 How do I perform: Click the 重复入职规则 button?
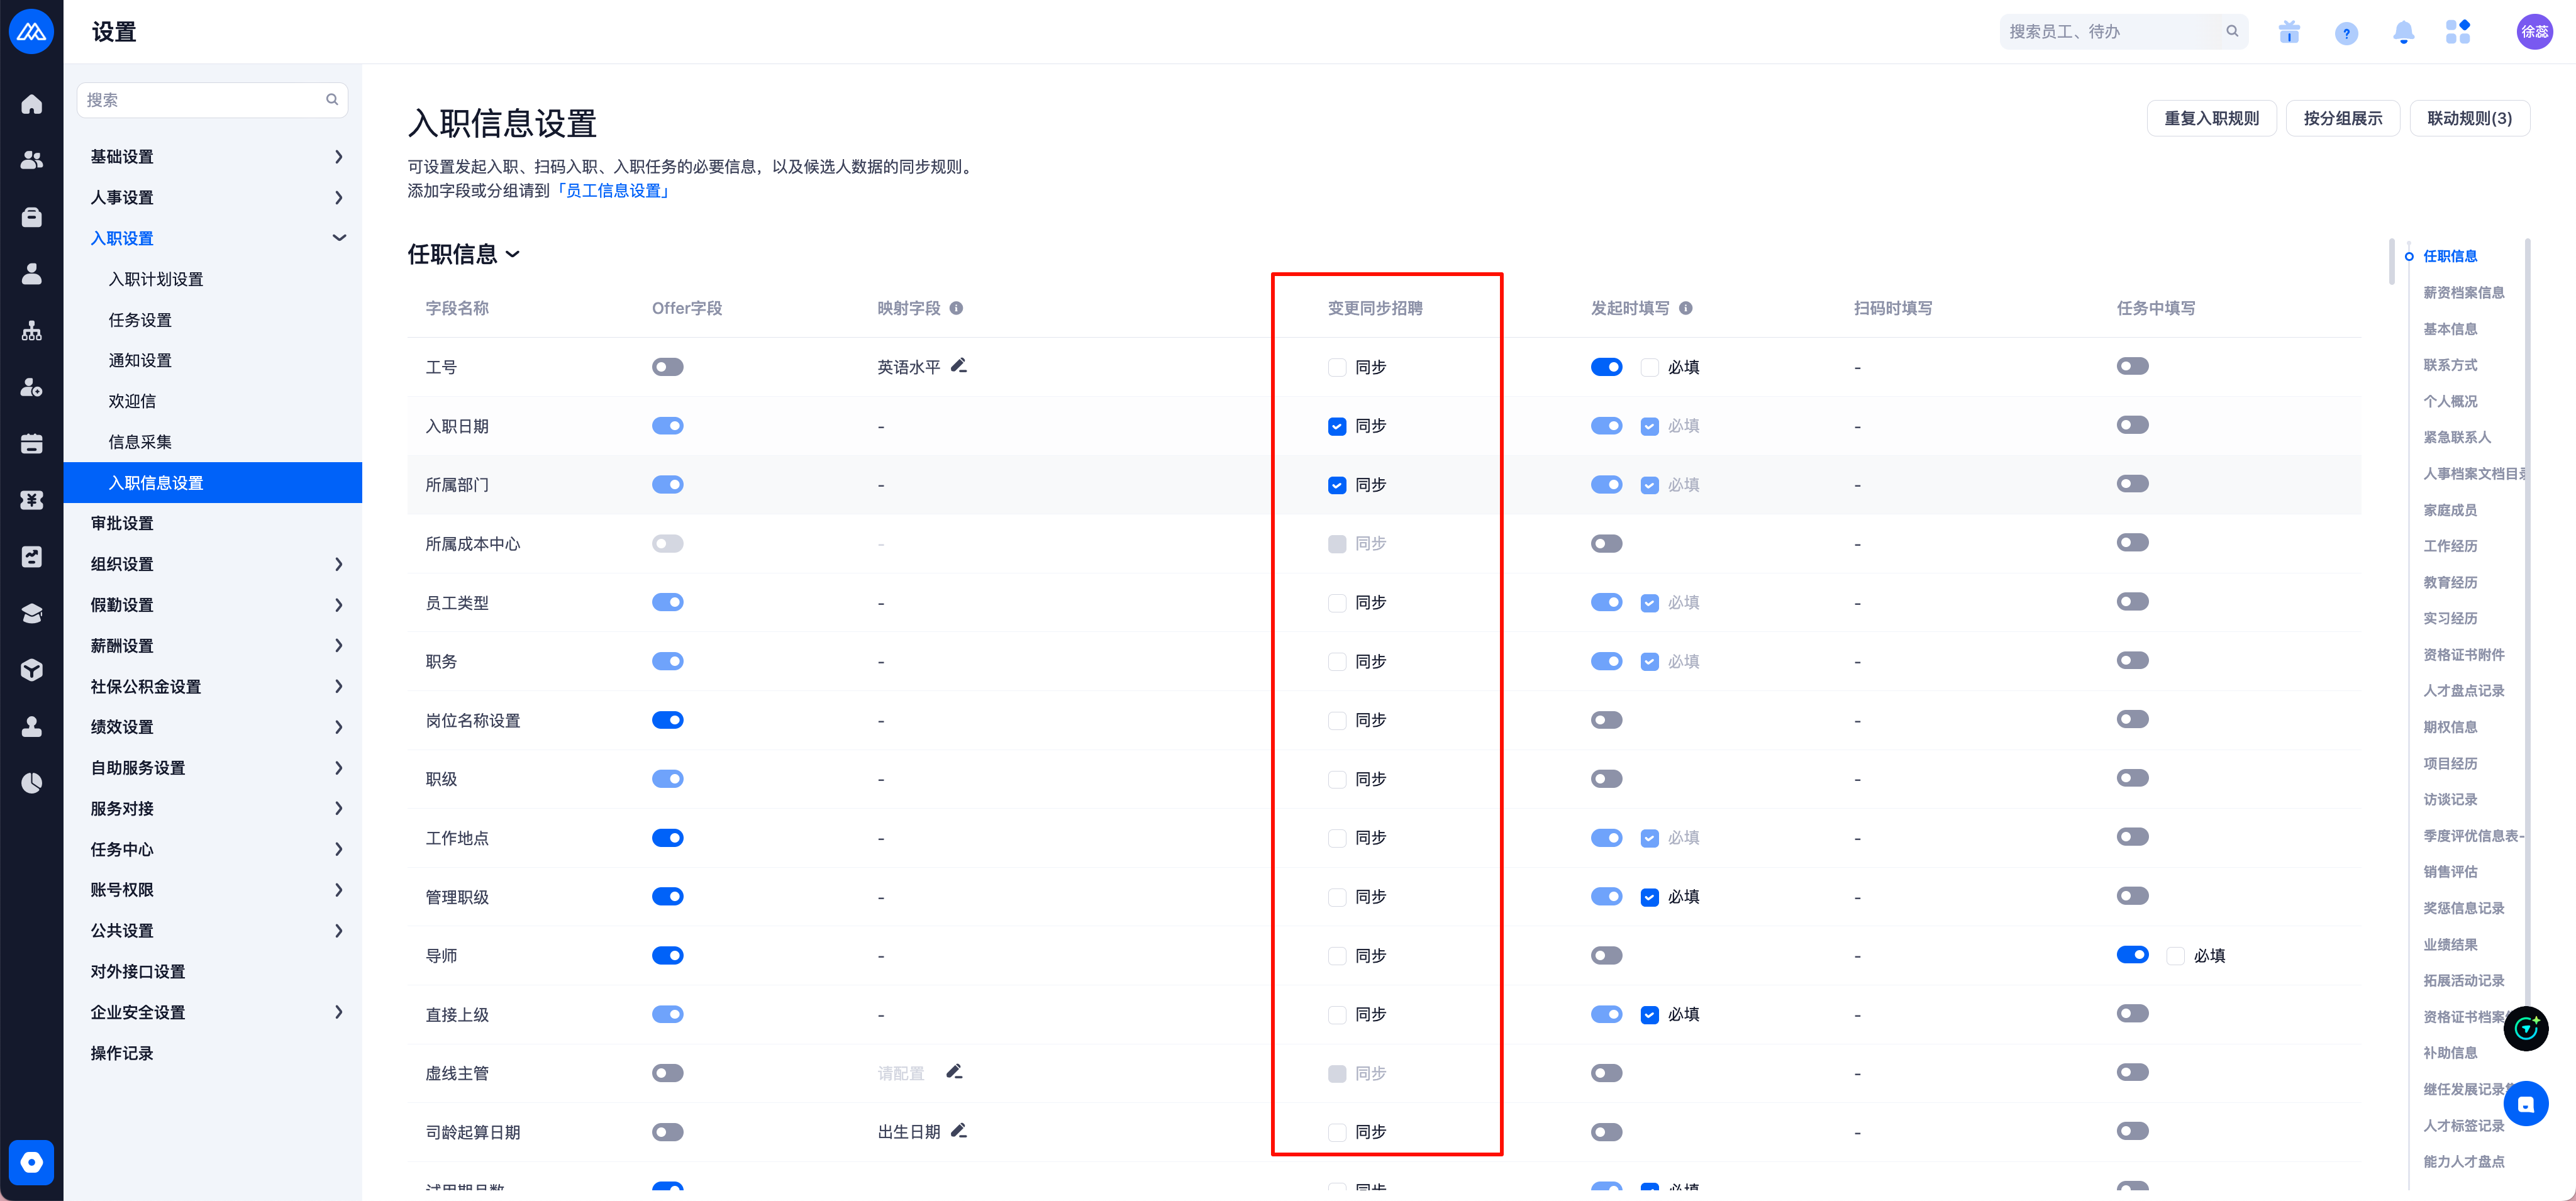coord(2211,118)
